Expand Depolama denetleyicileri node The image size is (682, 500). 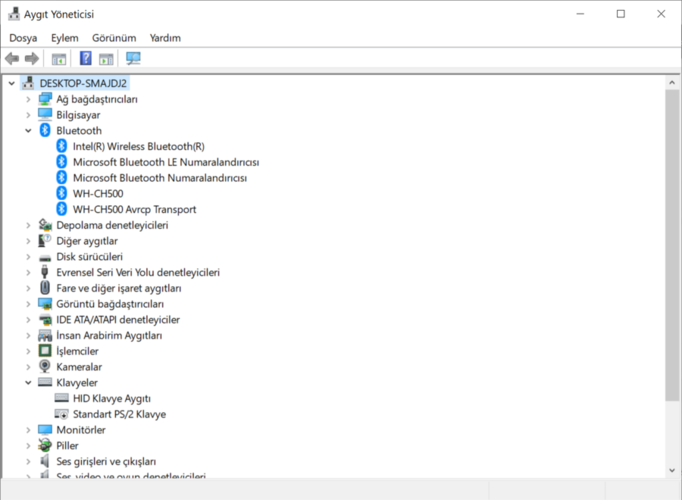pos(28,225)
